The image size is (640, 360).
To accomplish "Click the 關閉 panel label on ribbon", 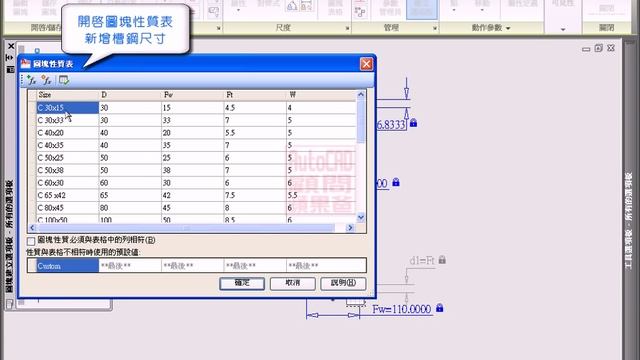I will [x=607, y=28].
